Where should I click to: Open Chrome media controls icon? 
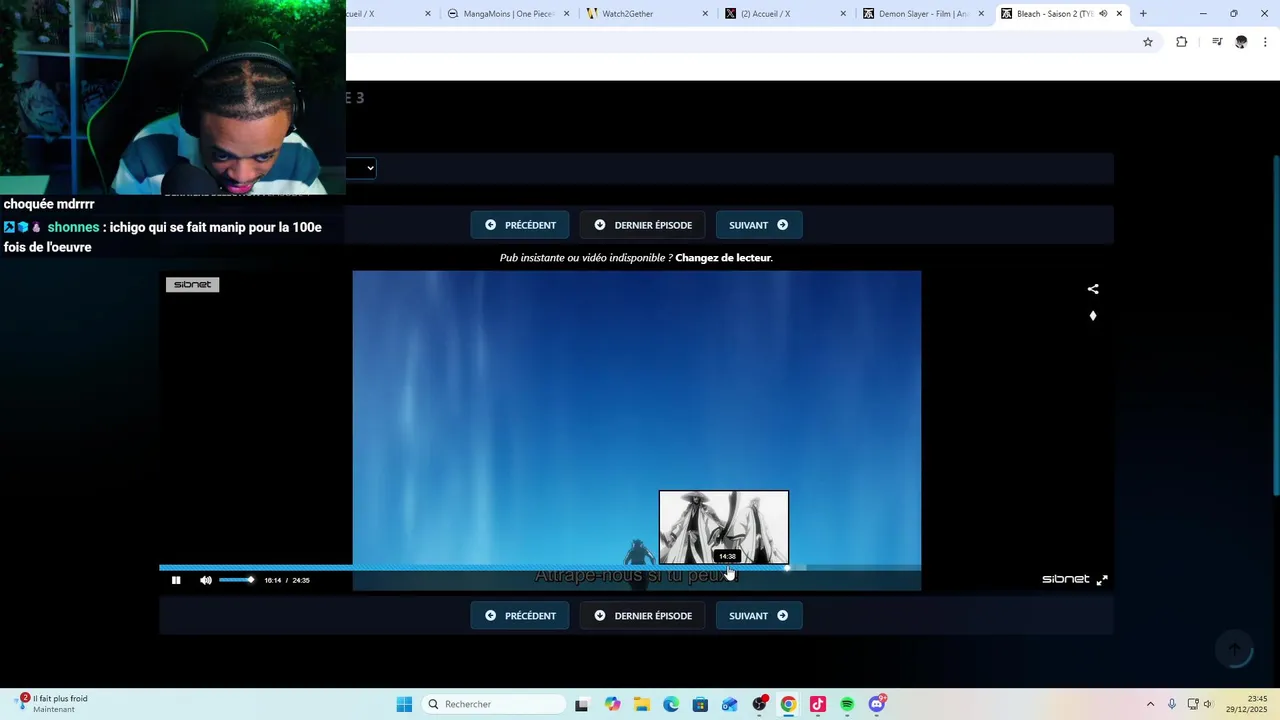point(1217,42)
